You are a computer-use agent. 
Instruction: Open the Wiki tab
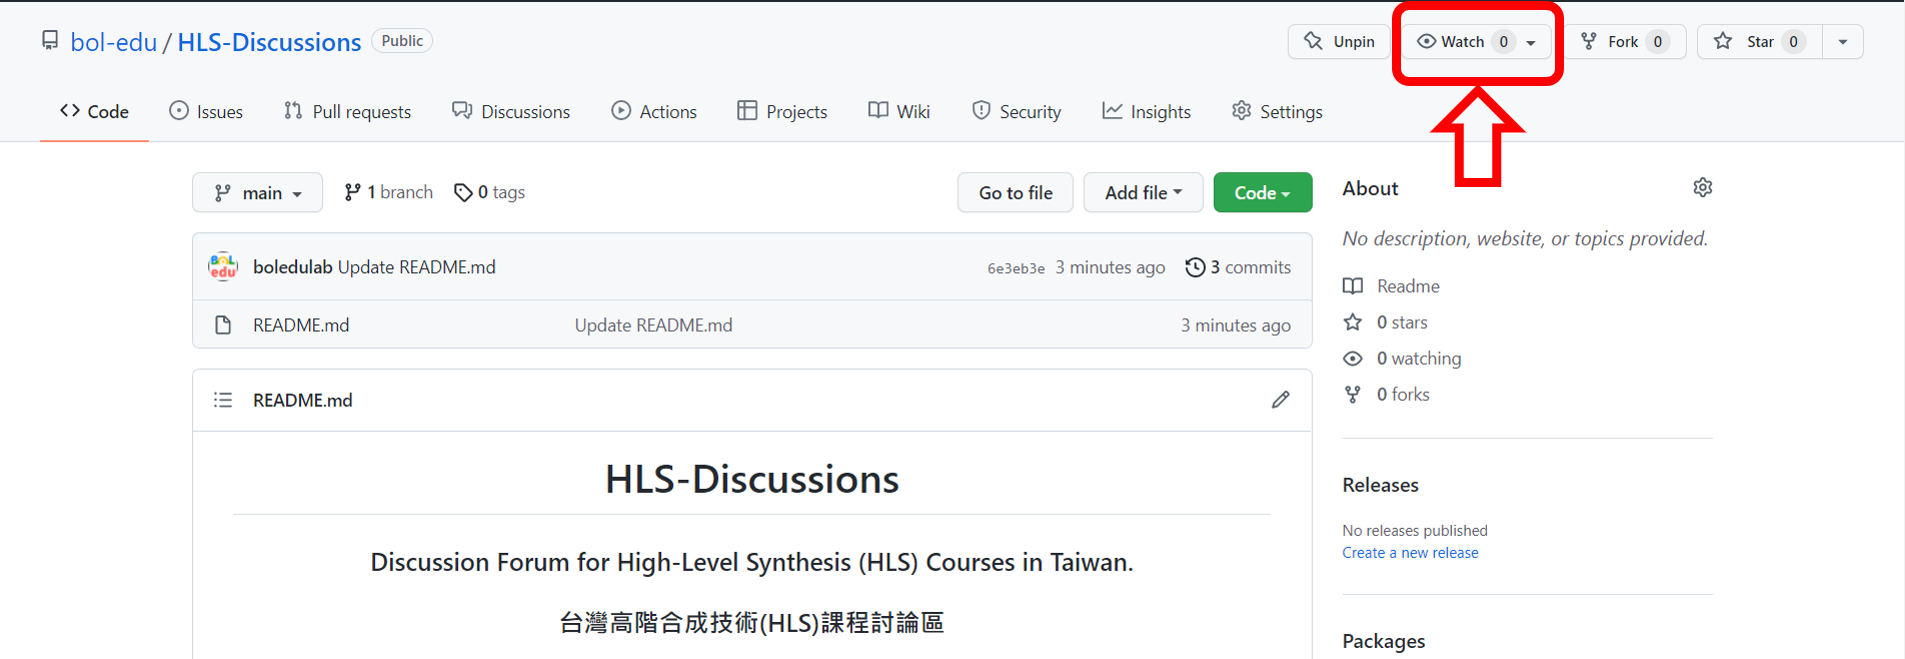click(x=899, y=111)
